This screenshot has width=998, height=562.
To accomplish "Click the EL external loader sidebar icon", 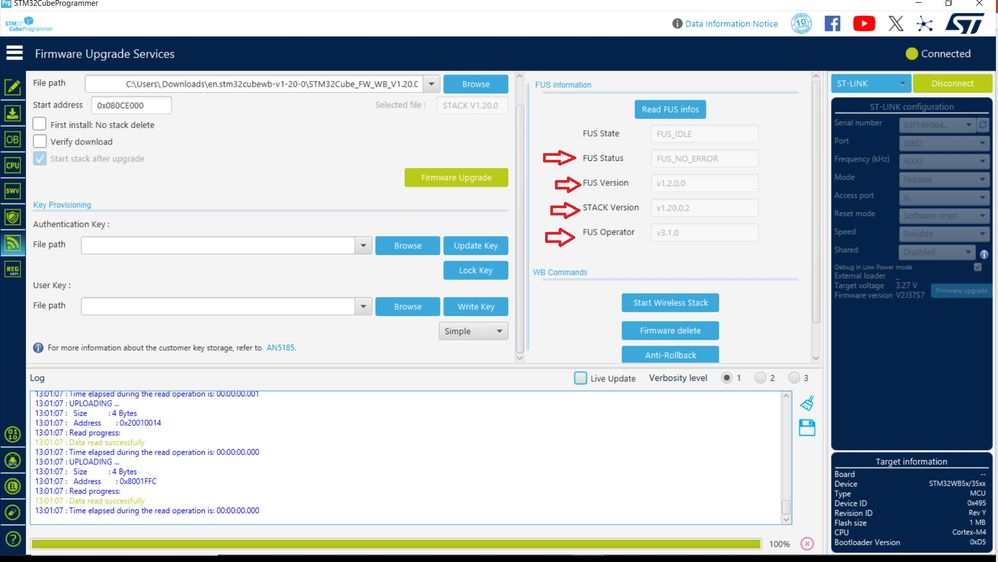I will tap(13, 487).
